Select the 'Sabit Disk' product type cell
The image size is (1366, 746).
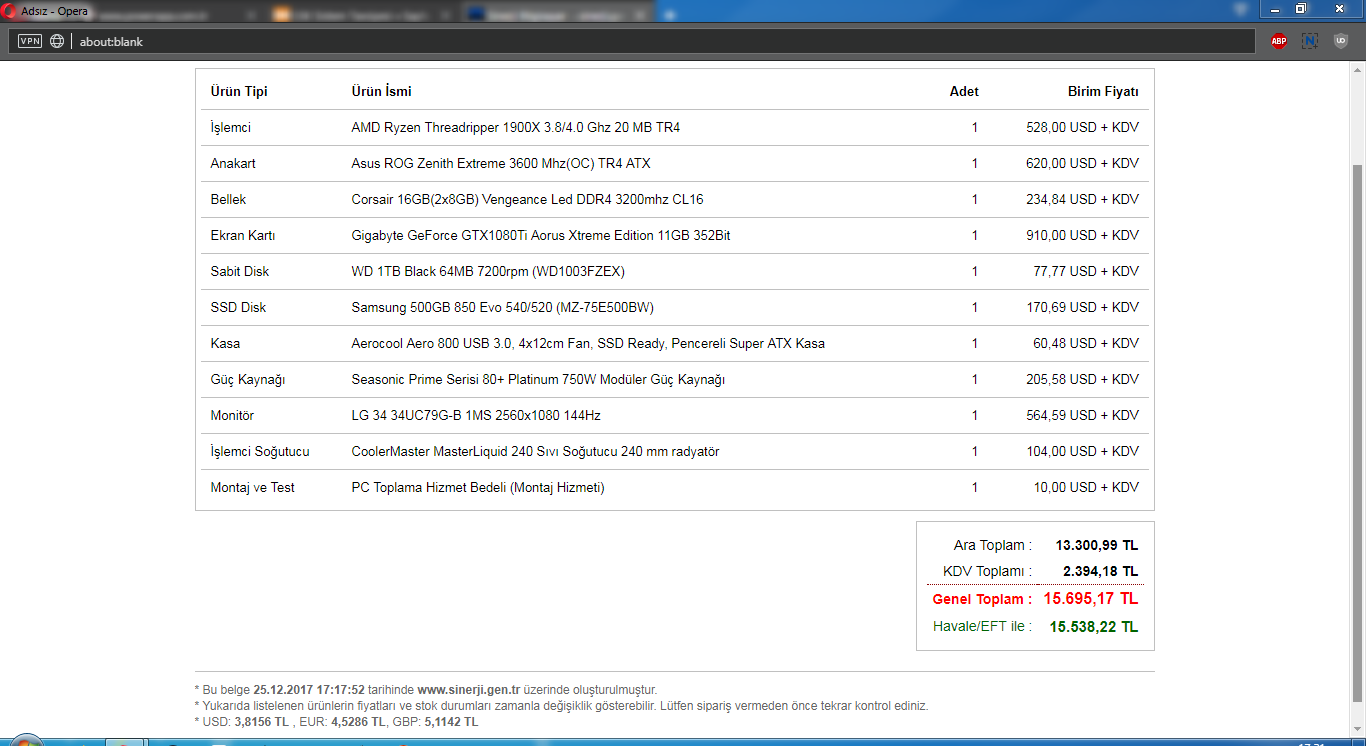point(240,271)
